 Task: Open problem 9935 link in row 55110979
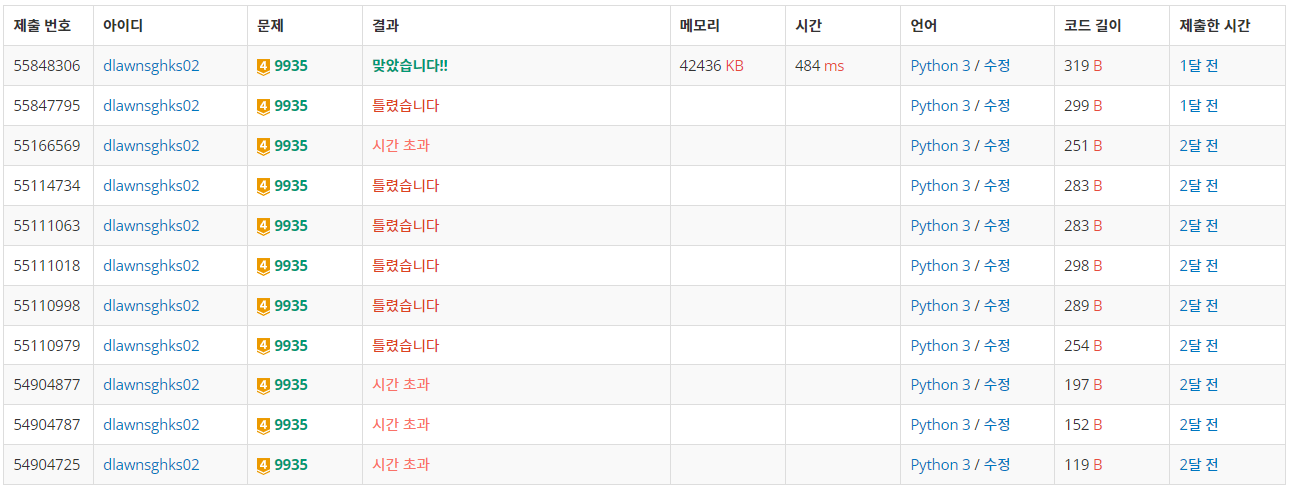click(x=291, y=346)
